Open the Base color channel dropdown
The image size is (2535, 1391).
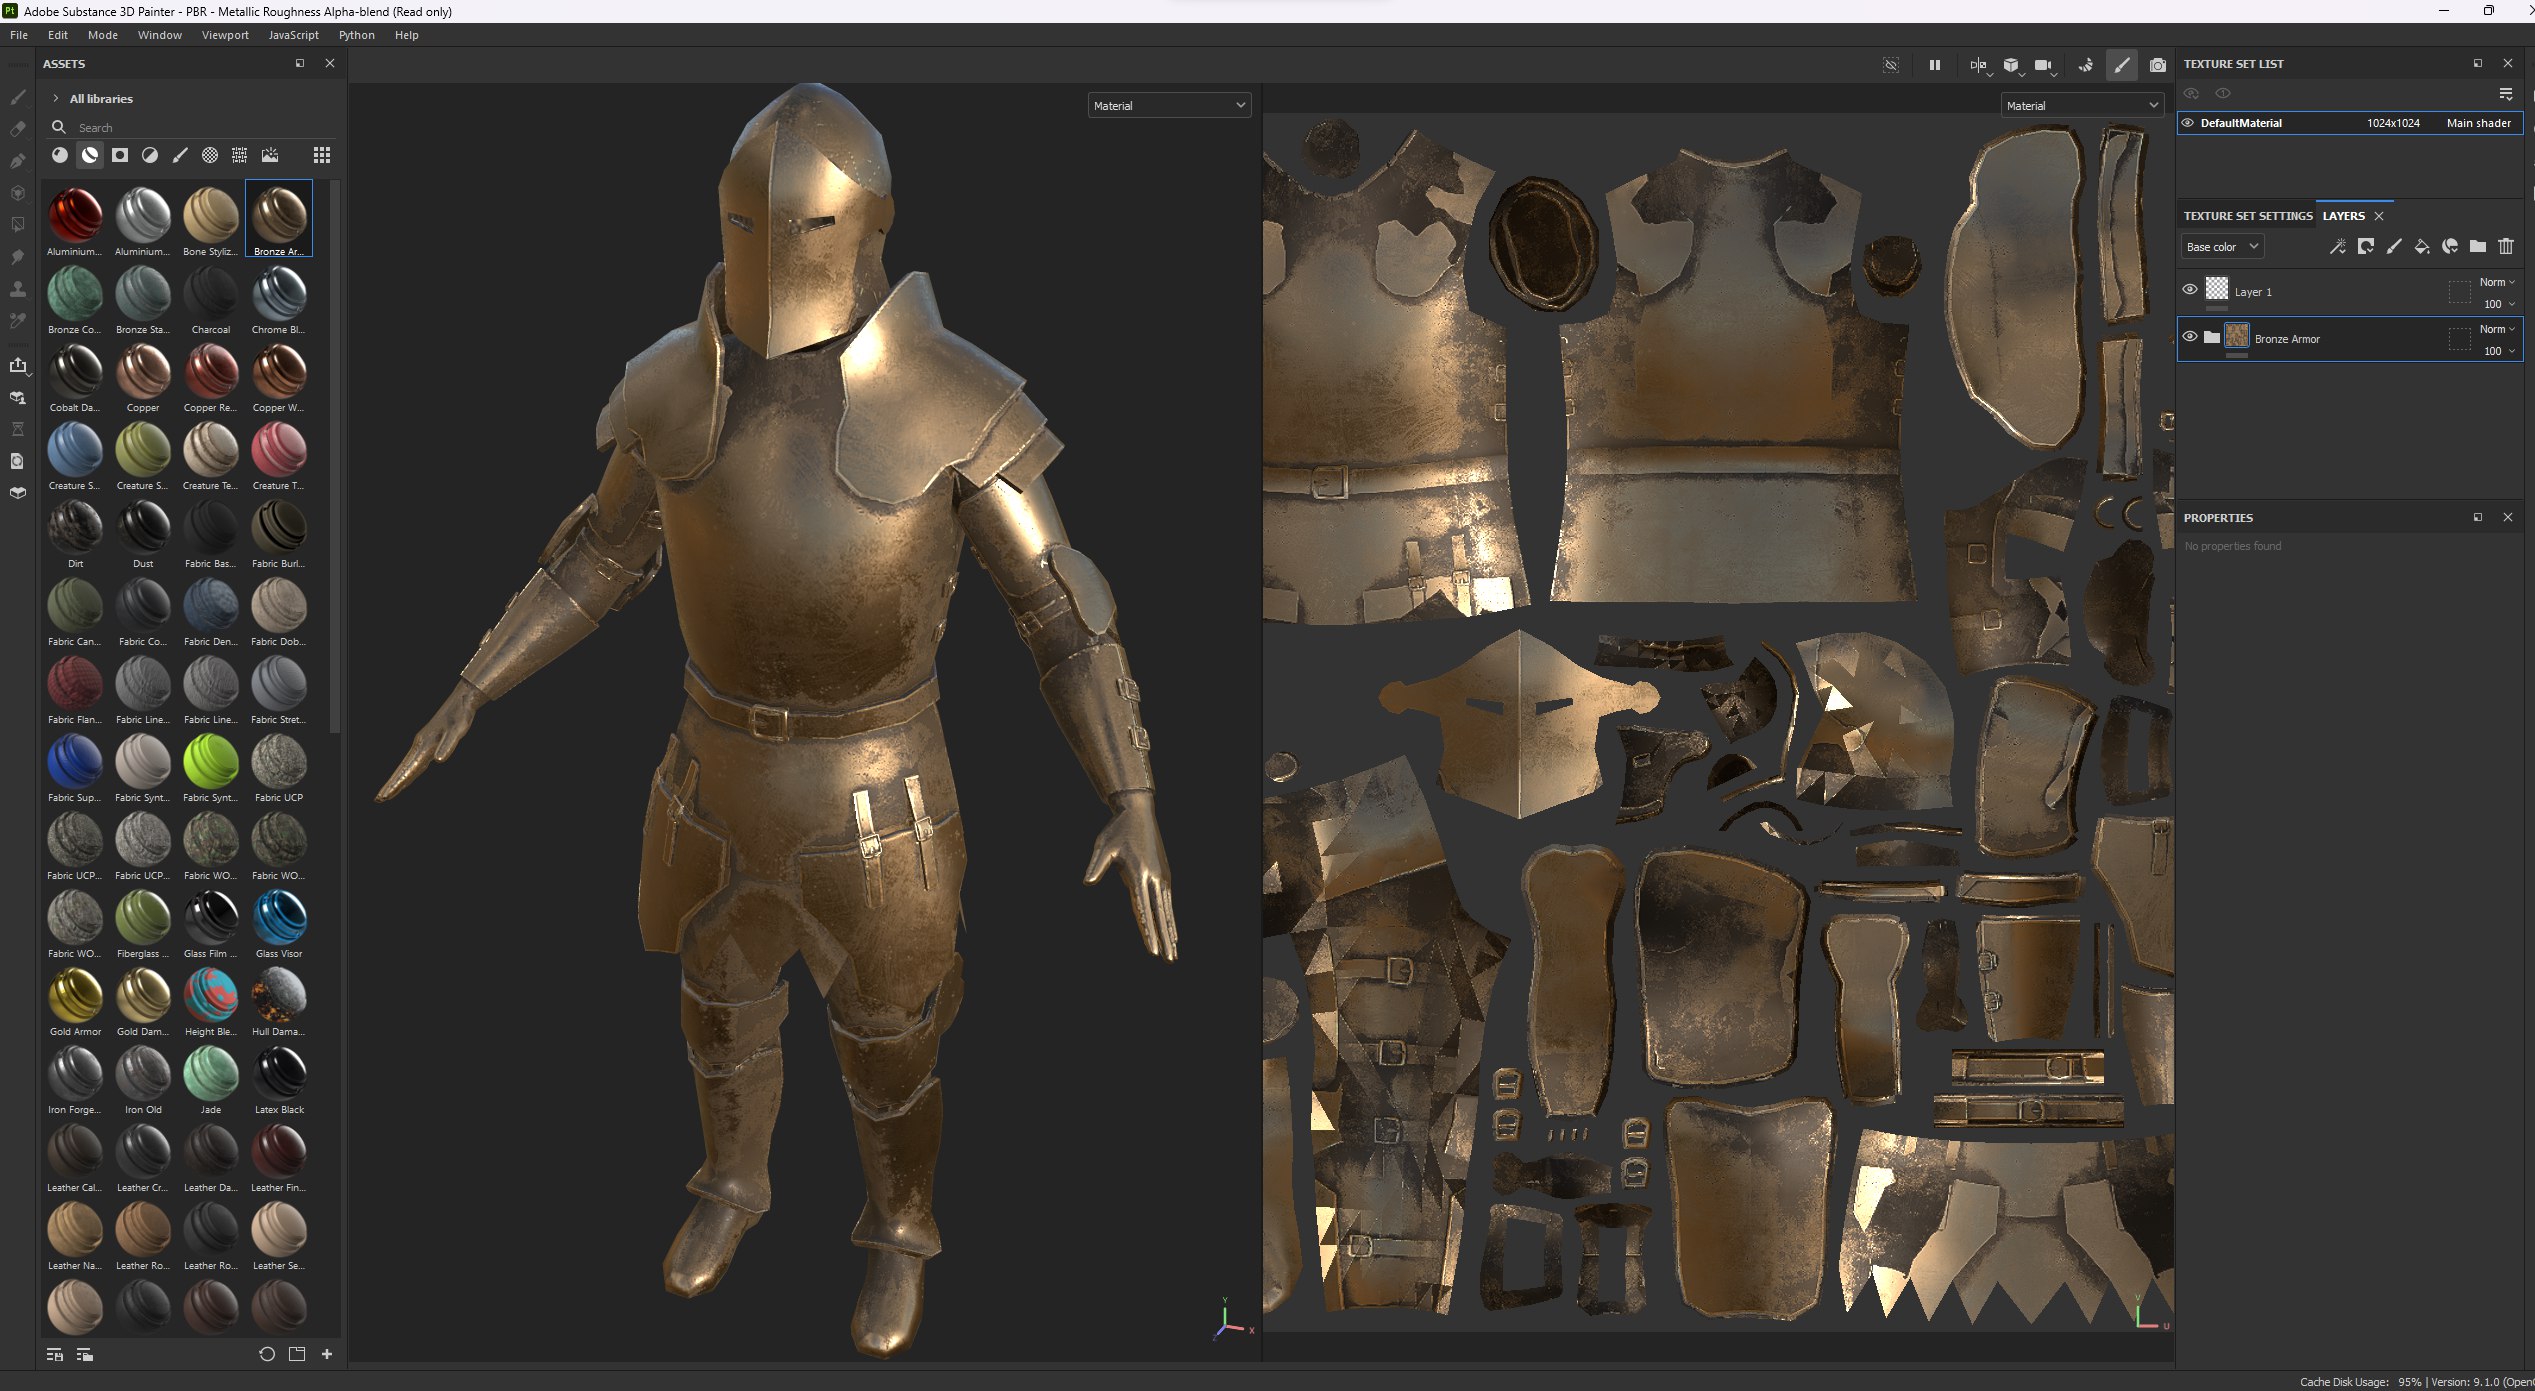coord(2221,247)
